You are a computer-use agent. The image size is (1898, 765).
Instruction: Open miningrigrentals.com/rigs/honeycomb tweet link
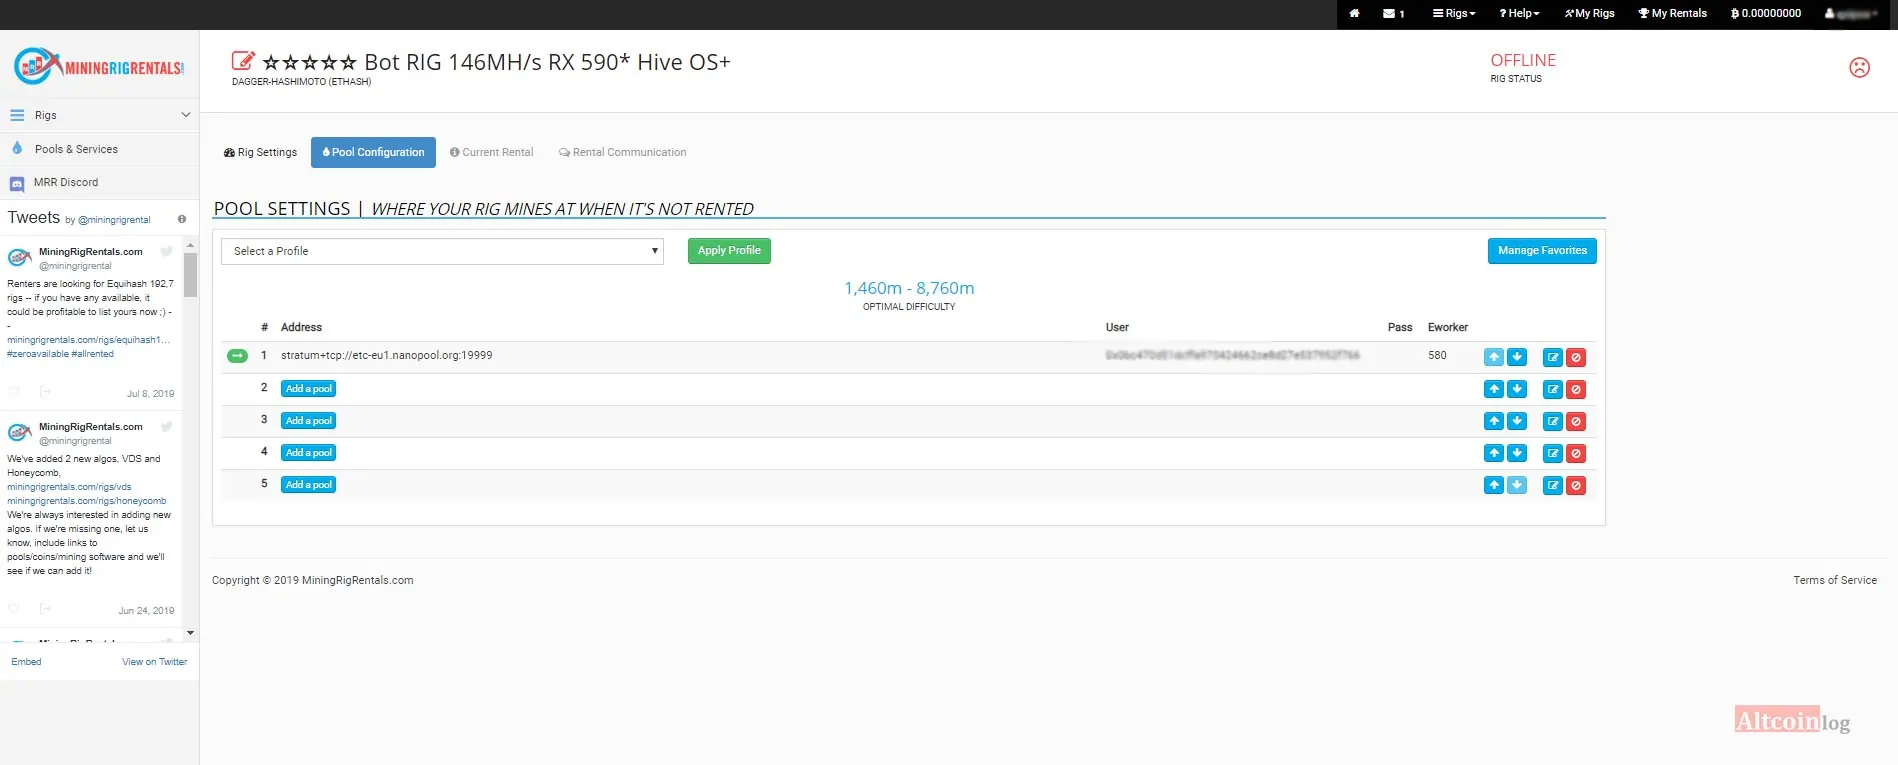[x=87, y=501]
